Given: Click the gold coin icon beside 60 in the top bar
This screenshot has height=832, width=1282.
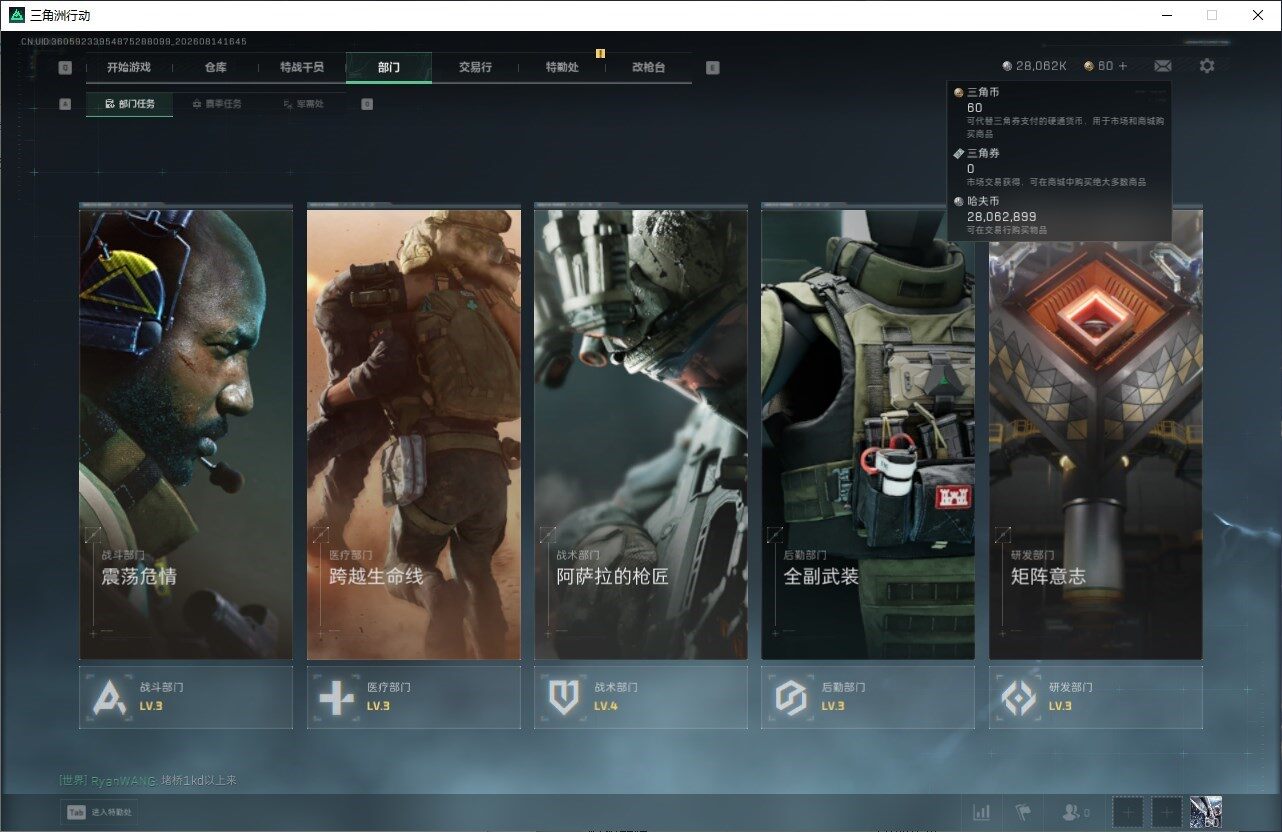Looking at the screenshot, I should (1089, 66).
